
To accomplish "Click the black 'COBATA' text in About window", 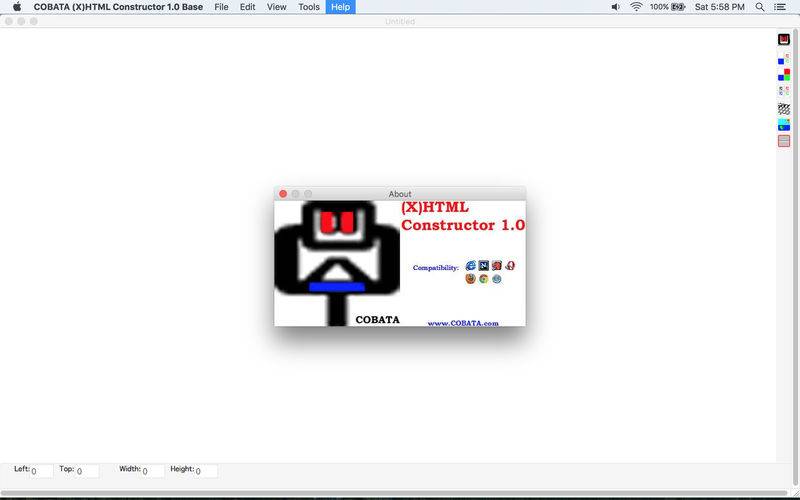I will pyautogui.click(x=378, y=320).
